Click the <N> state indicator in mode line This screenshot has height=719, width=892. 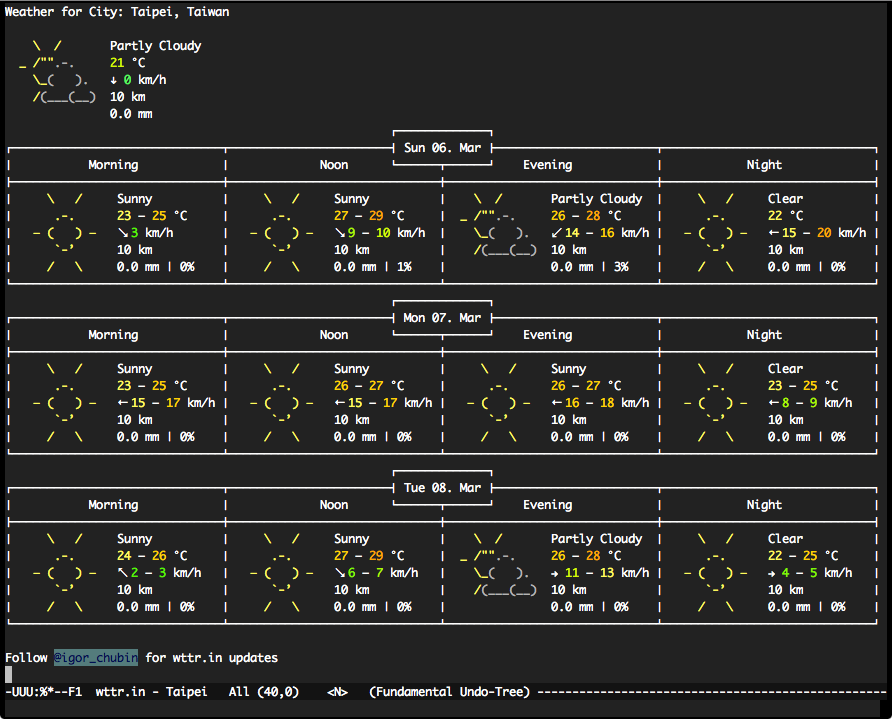pyautogui.click(x=337, y=692)
